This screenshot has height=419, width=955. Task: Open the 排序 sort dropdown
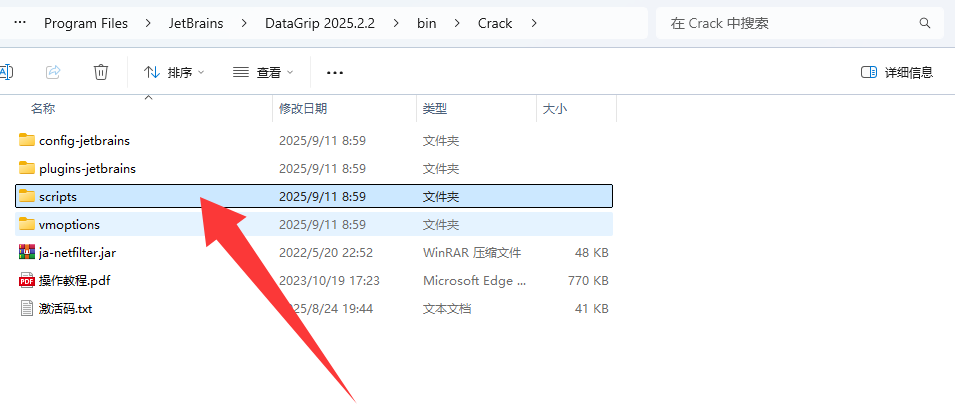(x=174, y=72)
